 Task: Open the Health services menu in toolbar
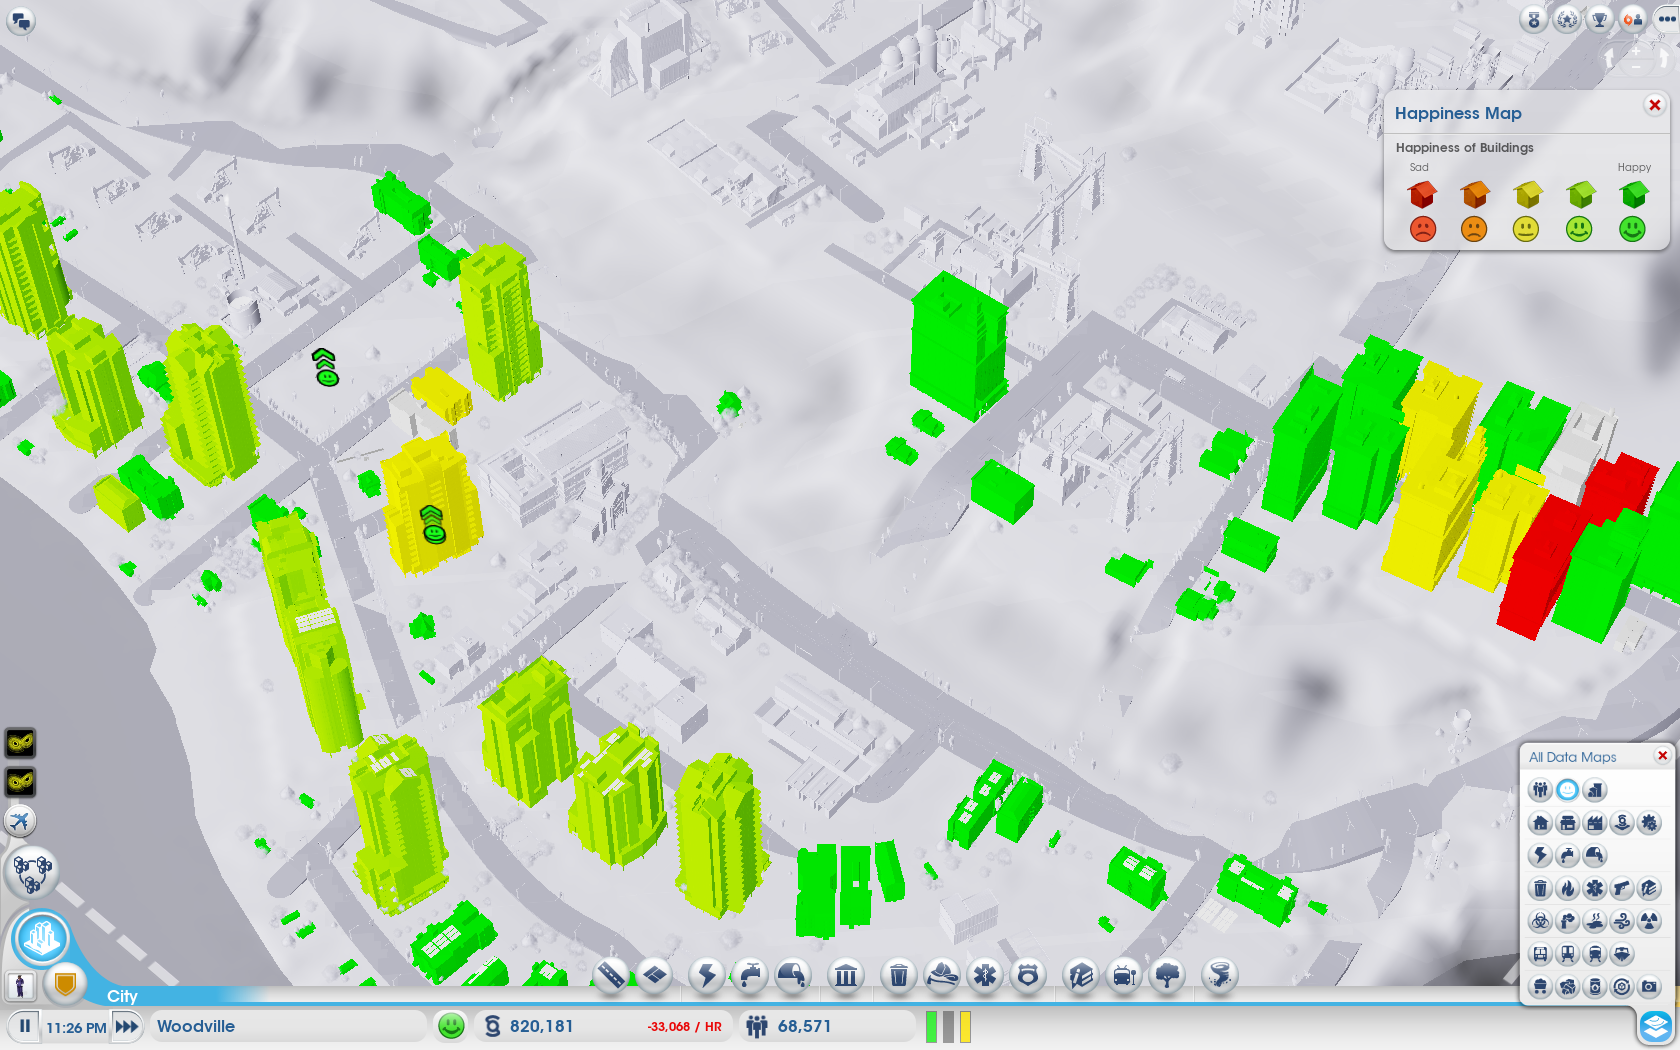(x=985, y=975)
